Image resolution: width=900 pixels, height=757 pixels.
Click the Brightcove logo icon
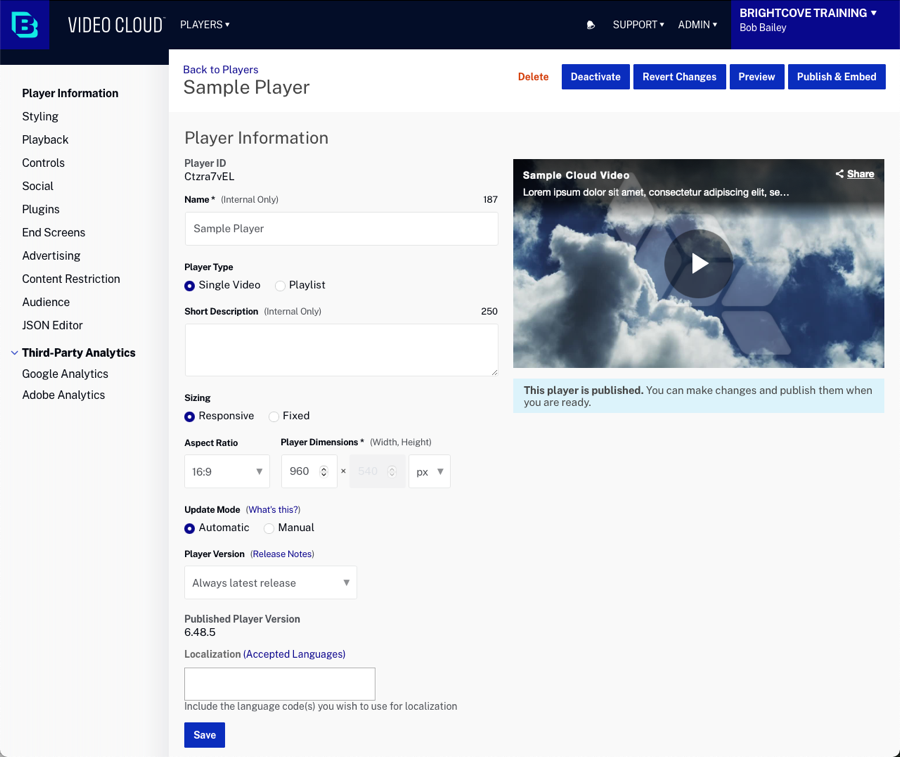[x=25, y=25]
